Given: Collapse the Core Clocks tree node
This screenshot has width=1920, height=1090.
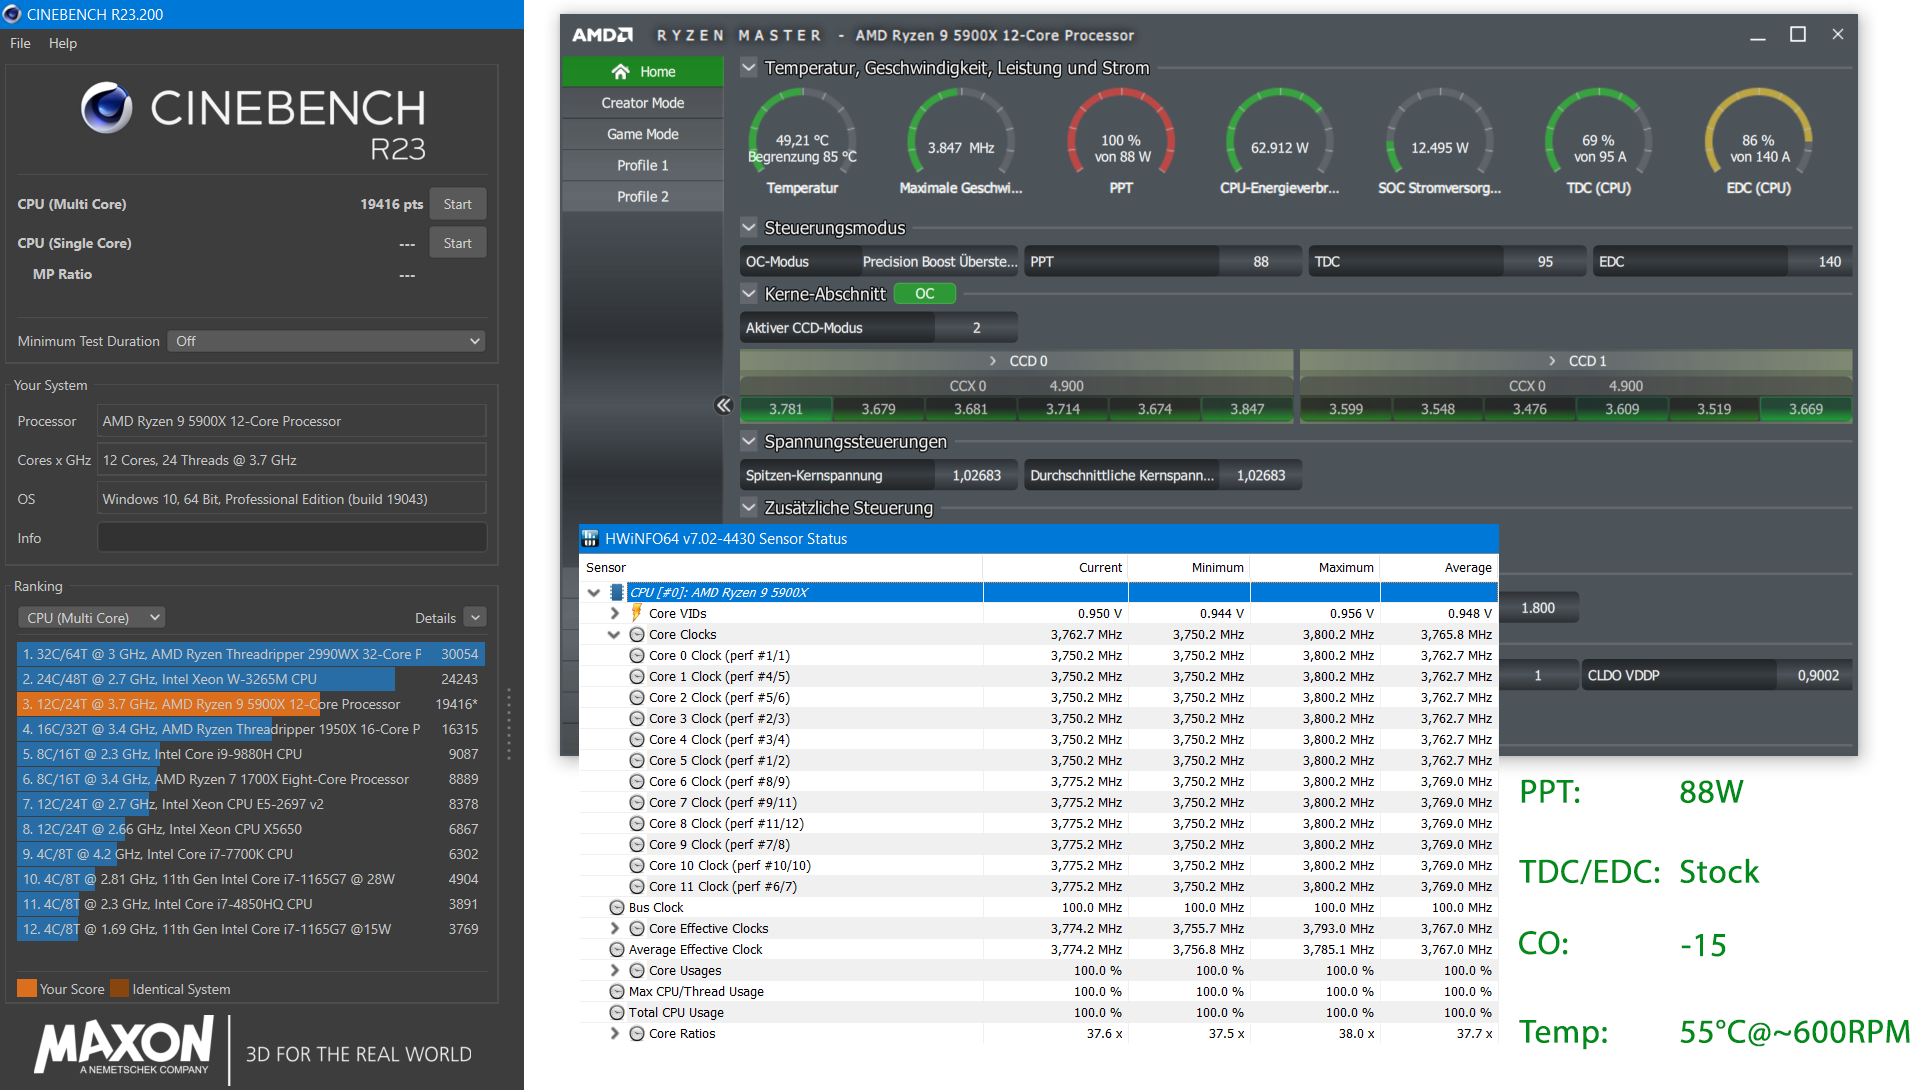Looking at the screenshot, I should pos(614,634).
